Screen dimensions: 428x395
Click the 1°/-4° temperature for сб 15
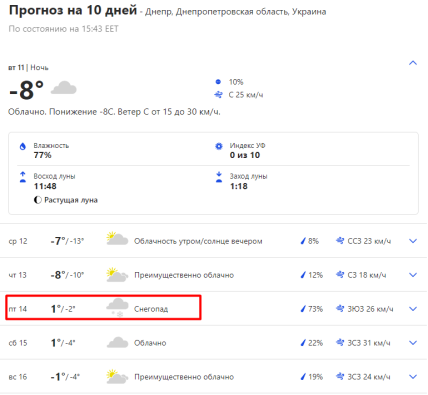click(63, 343)
